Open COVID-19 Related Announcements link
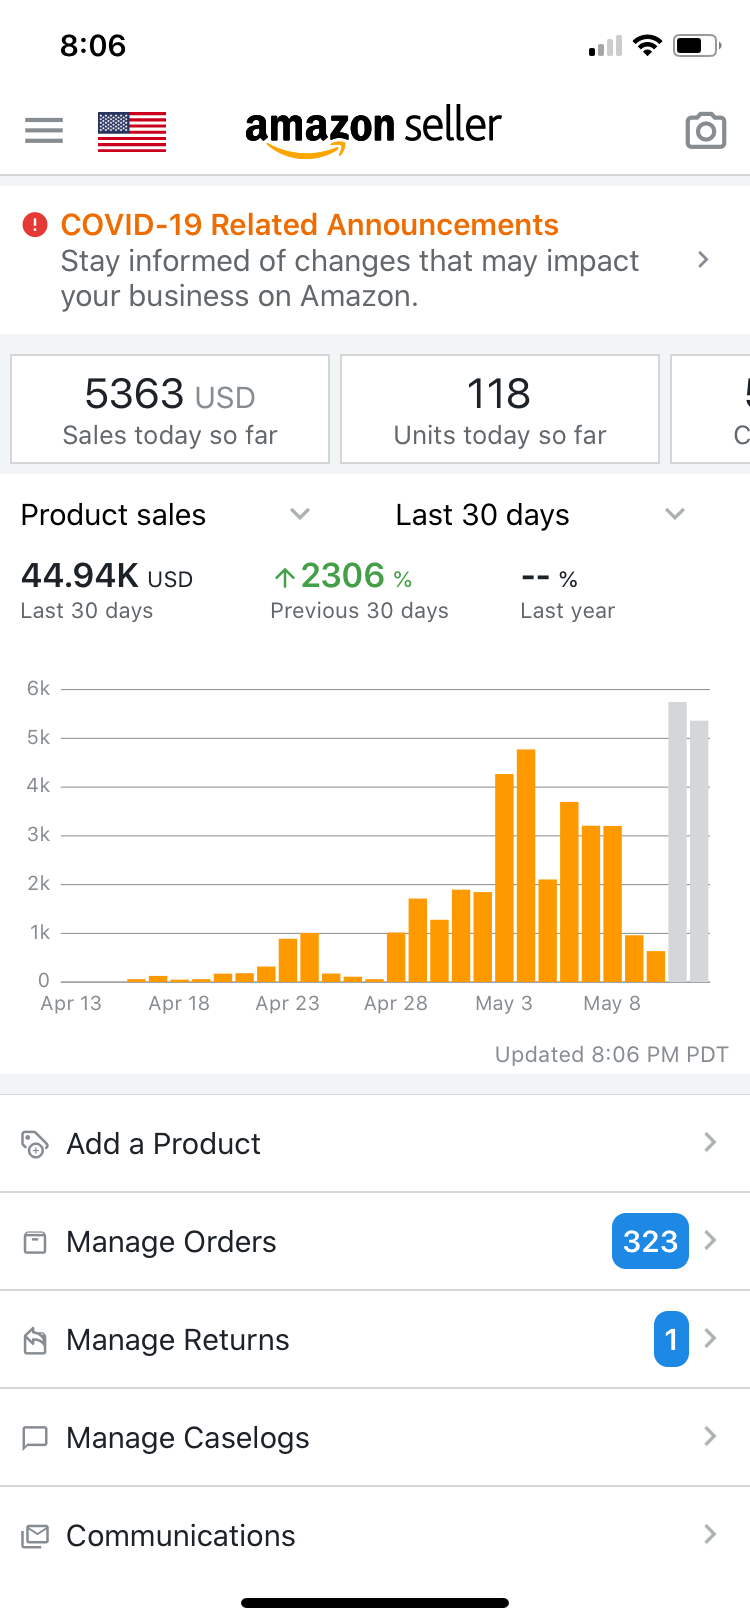Screen dimensions: 750x1624 pyautogui.click(x=309, y=225)
